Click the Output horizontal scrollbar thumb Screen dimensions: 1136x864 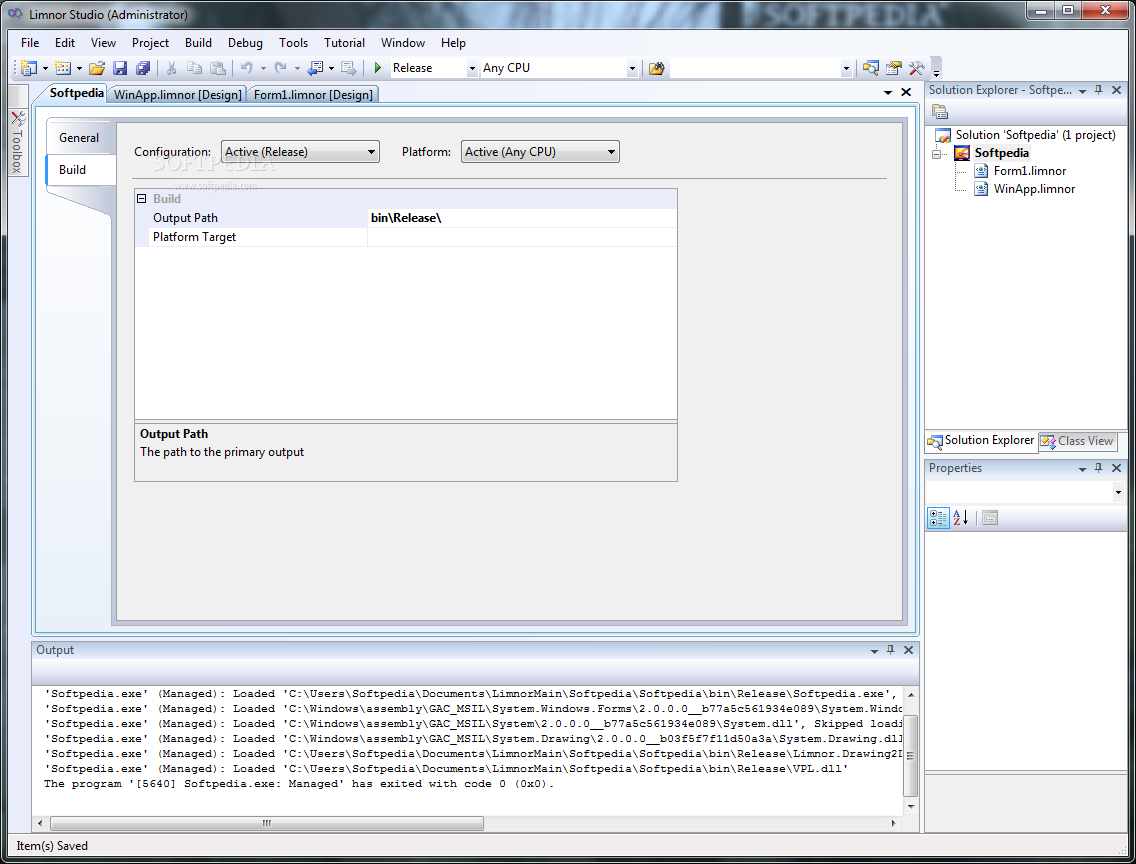(x=267, y=823)
